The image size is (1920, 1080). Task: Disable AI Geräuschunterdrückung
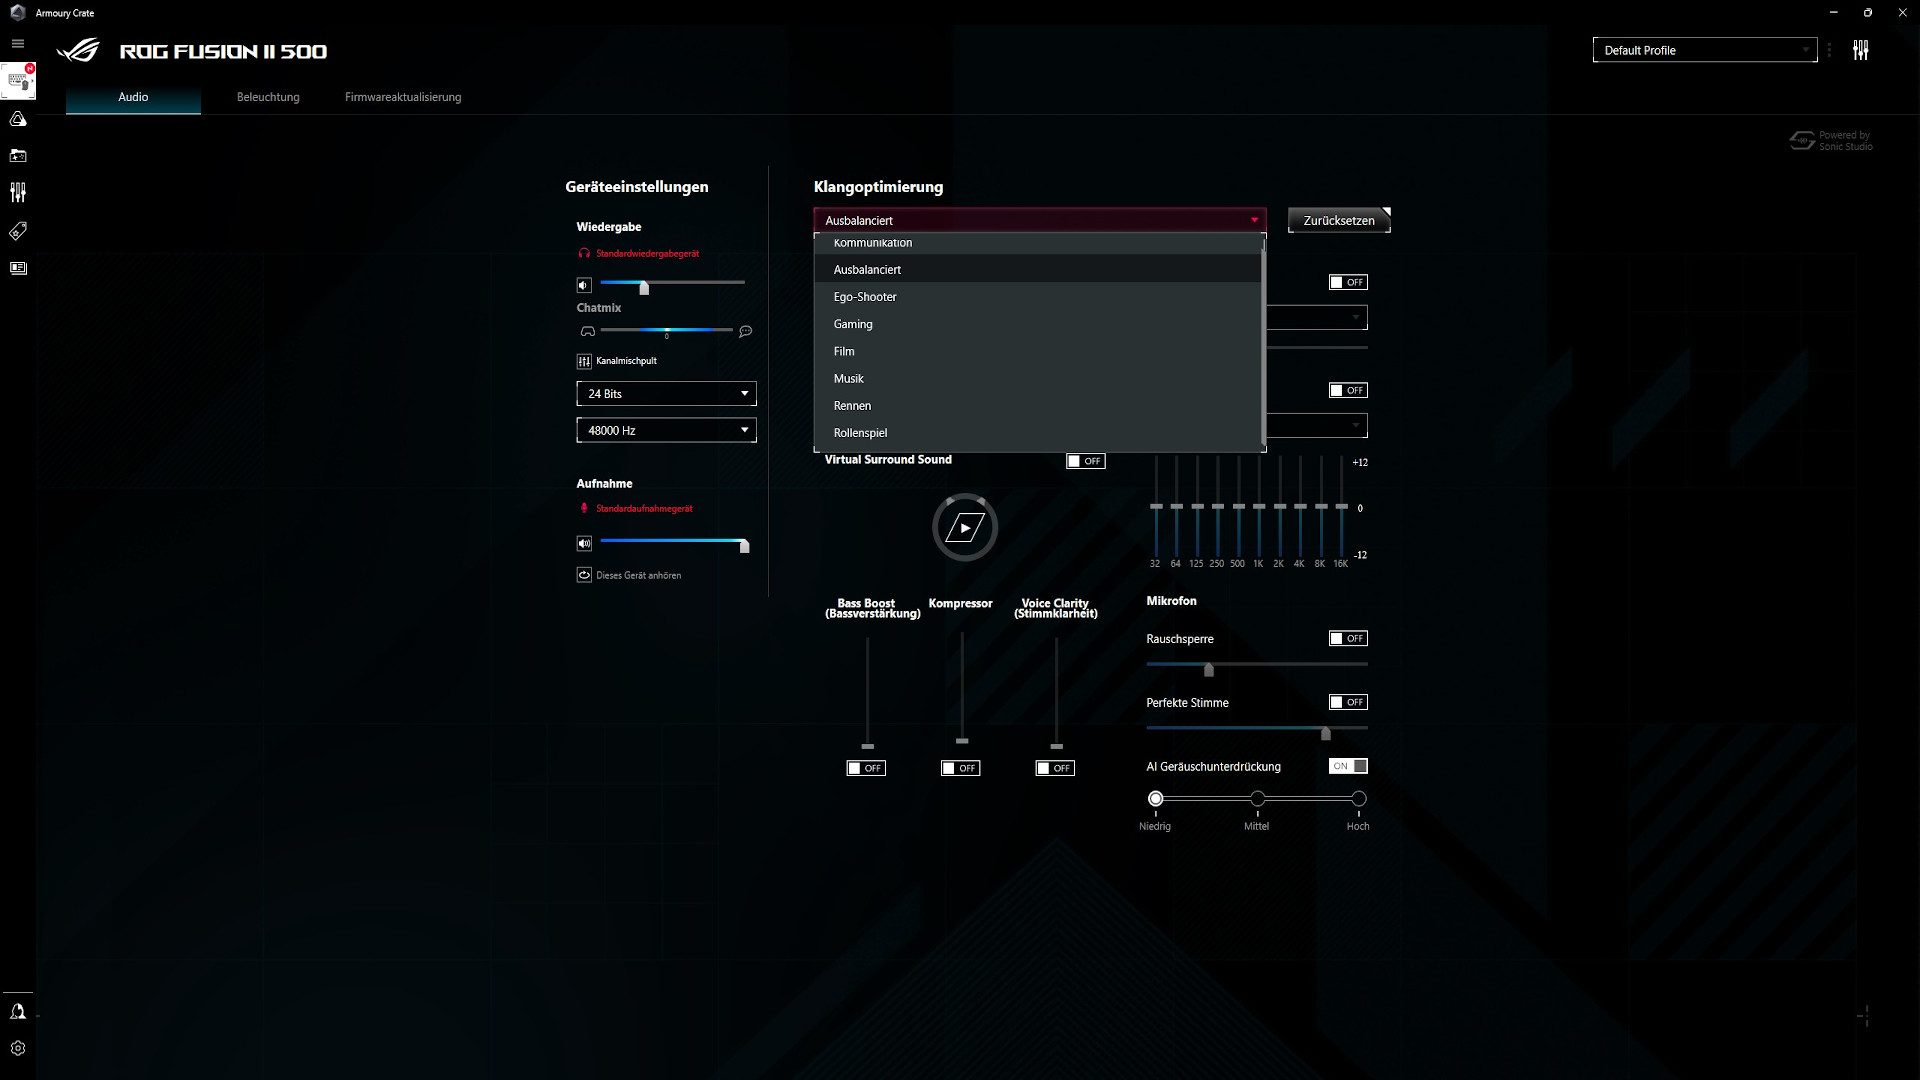(1347, 766)
